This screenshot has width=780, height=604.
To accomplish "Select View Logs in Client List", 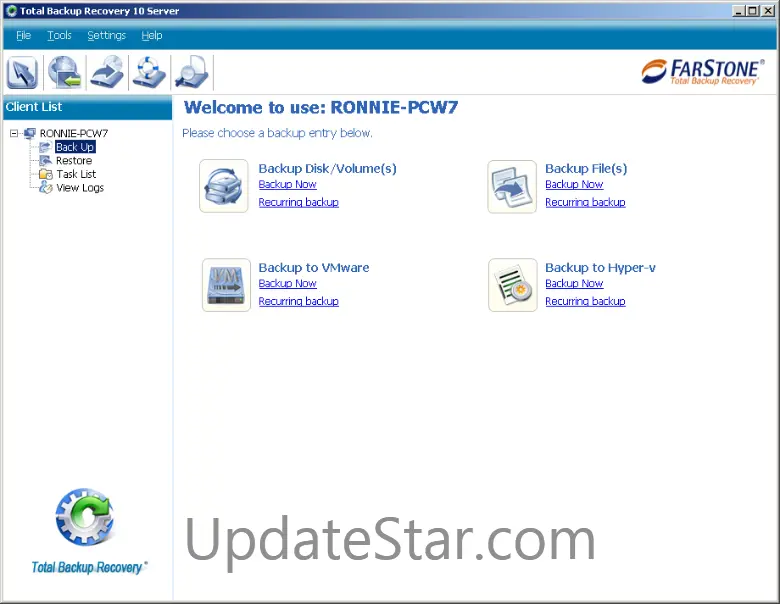I will point(80,188).
